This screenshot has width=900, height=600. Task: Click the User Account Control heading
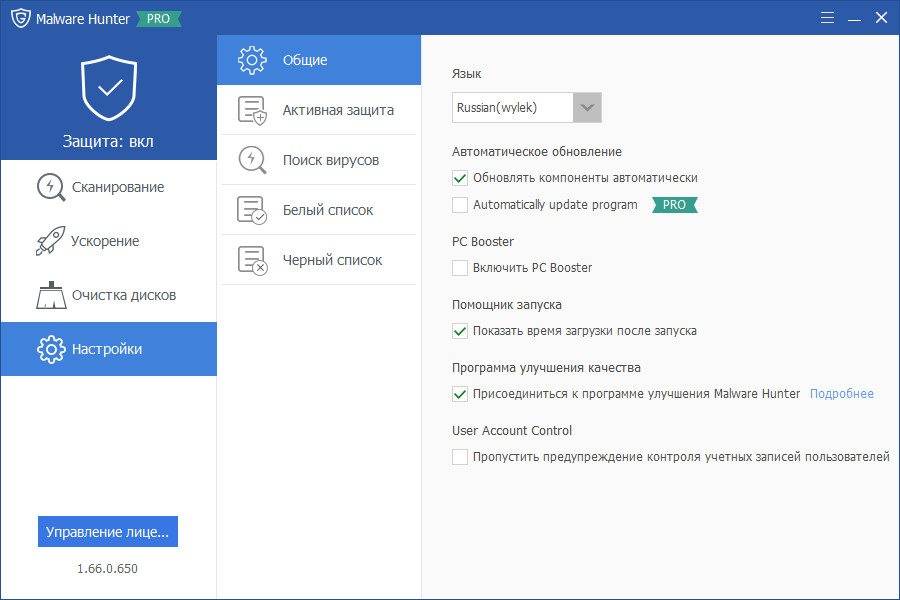(512, 431)
